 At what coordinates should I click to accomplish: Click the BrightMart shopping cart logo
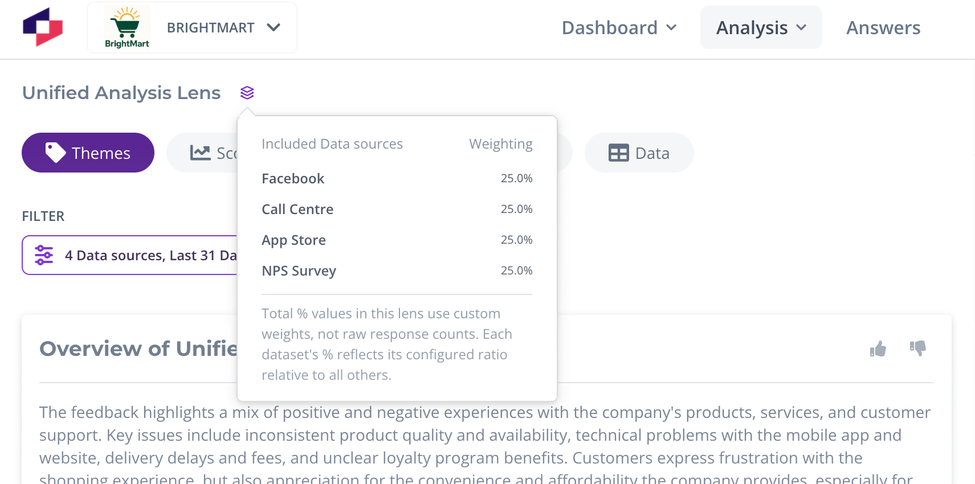click(127, 27)
